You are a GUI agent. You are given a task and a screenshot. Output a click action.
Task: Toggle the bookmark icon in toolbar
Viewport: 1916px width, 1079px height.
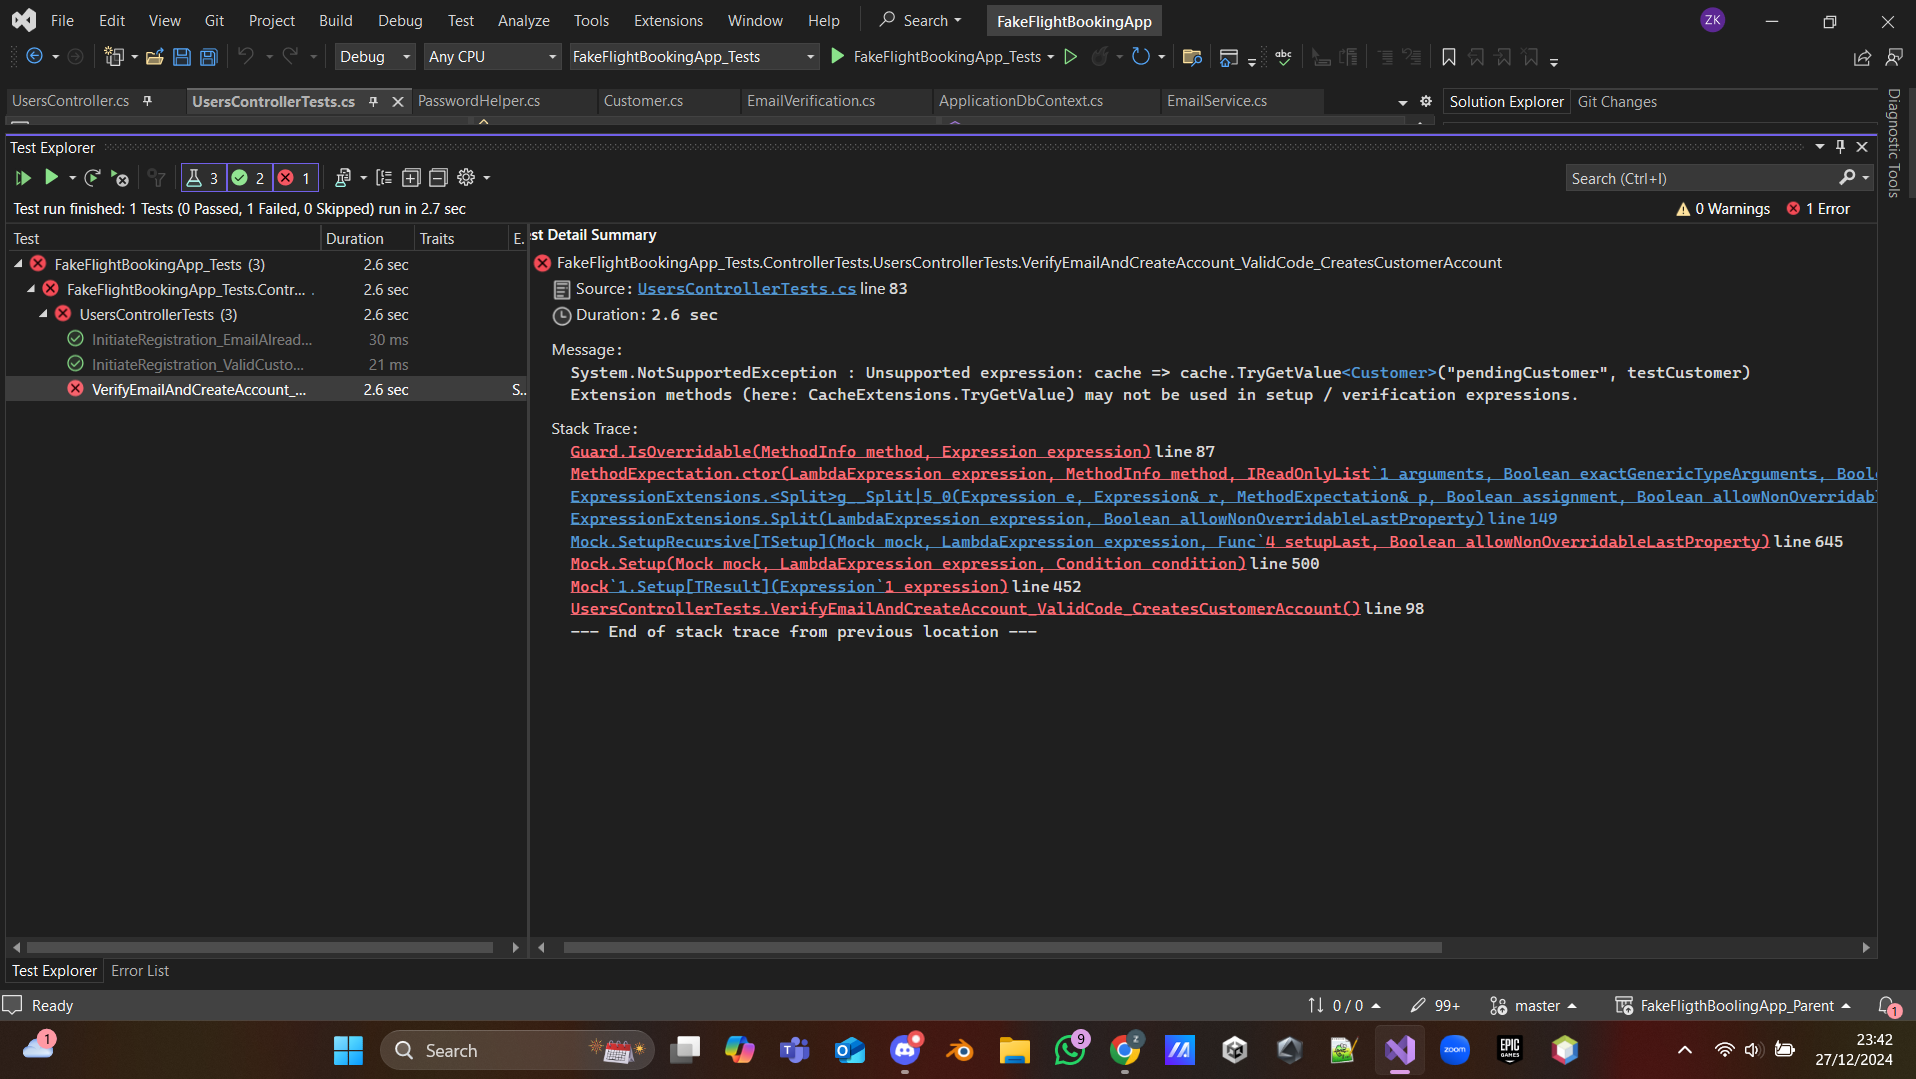pyautogui.click(x=1449, y=57)
